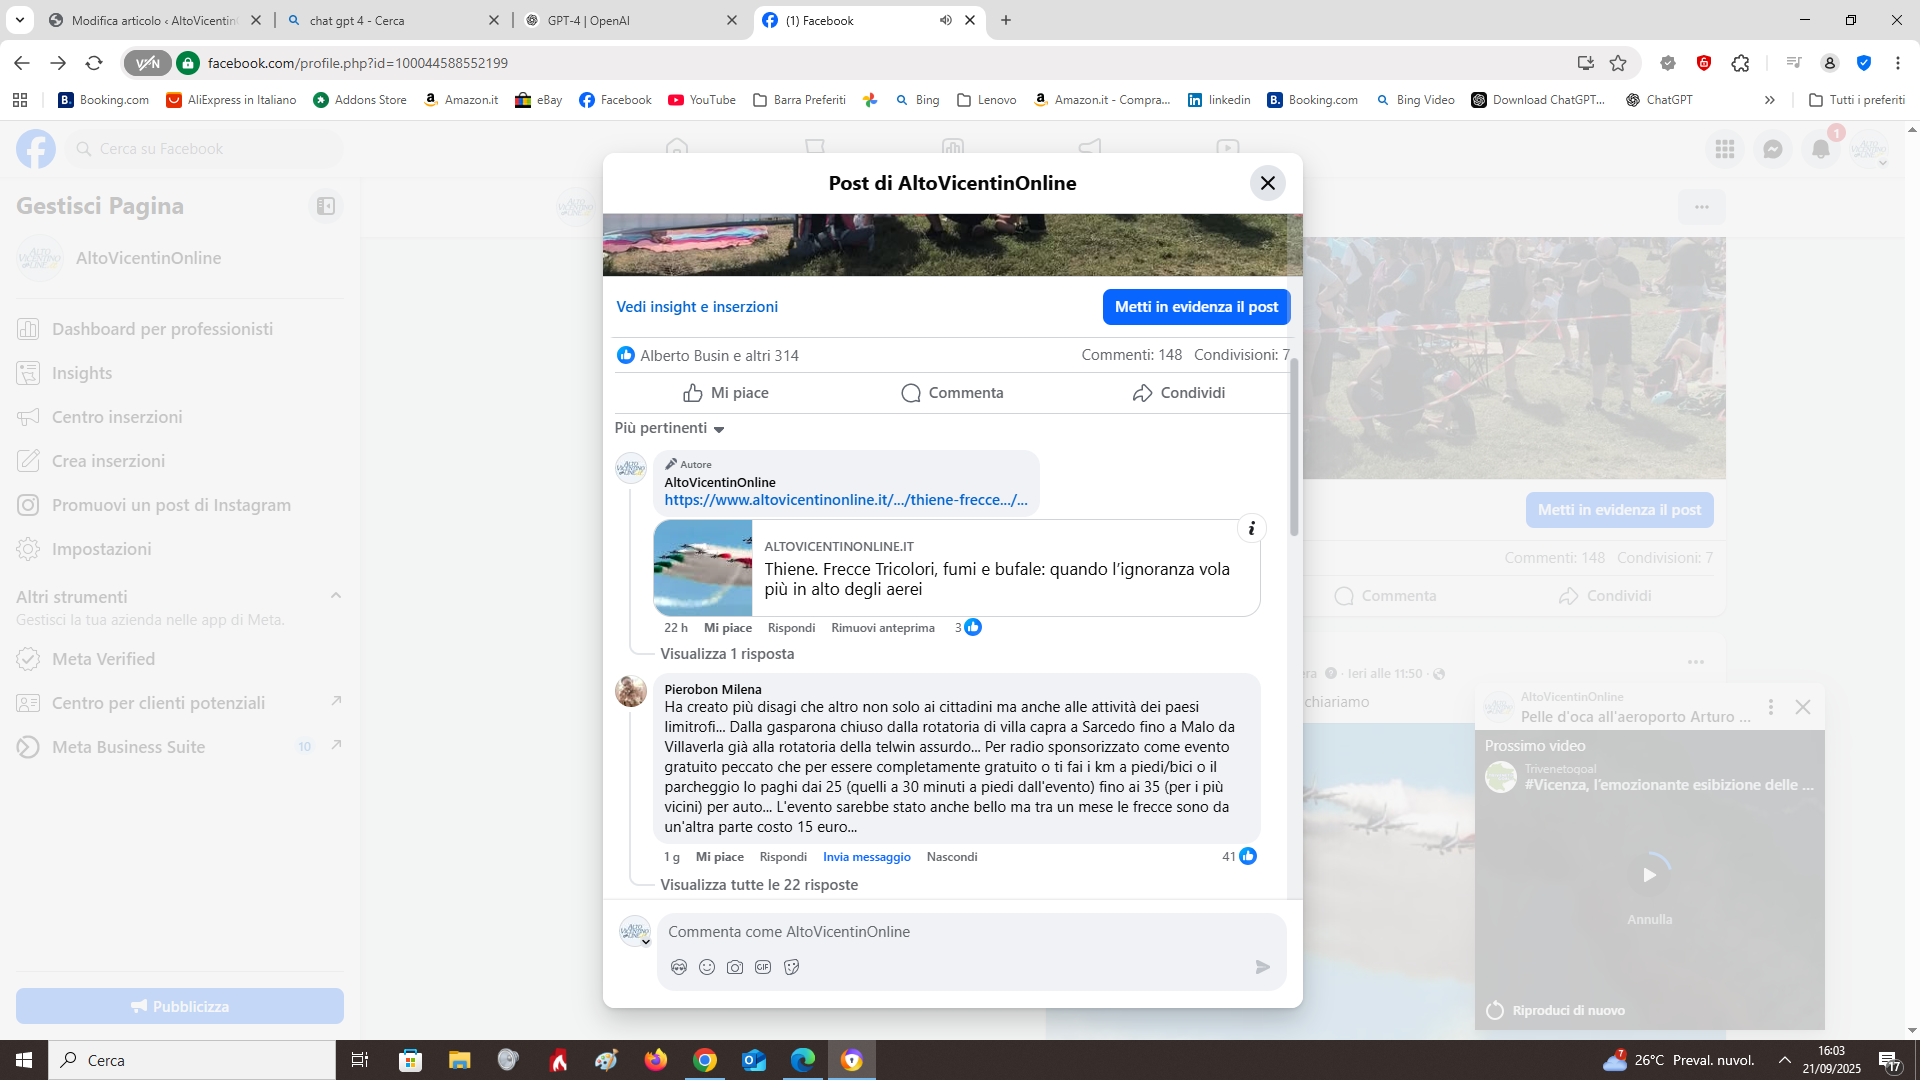Open the Messenger icon in top bar

pyautogui.click(x=1773, y=149)
